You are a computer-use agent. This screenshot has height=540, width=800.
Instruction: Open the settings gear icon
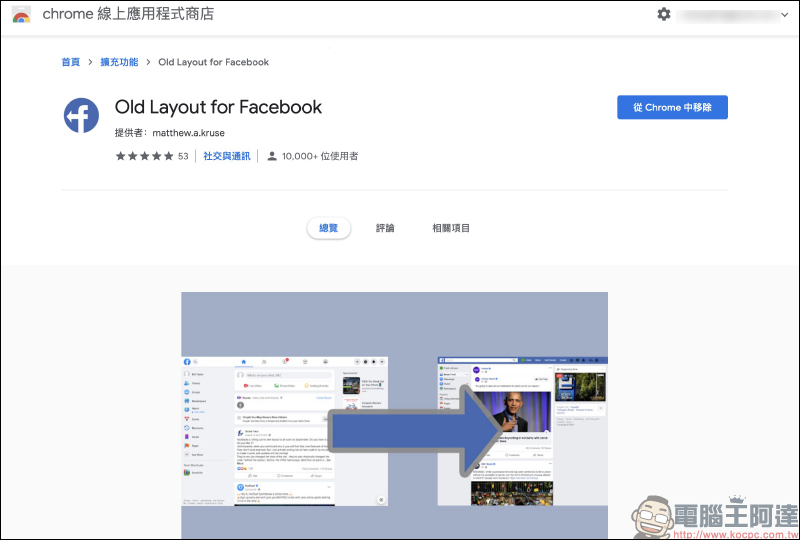[663, 14]
